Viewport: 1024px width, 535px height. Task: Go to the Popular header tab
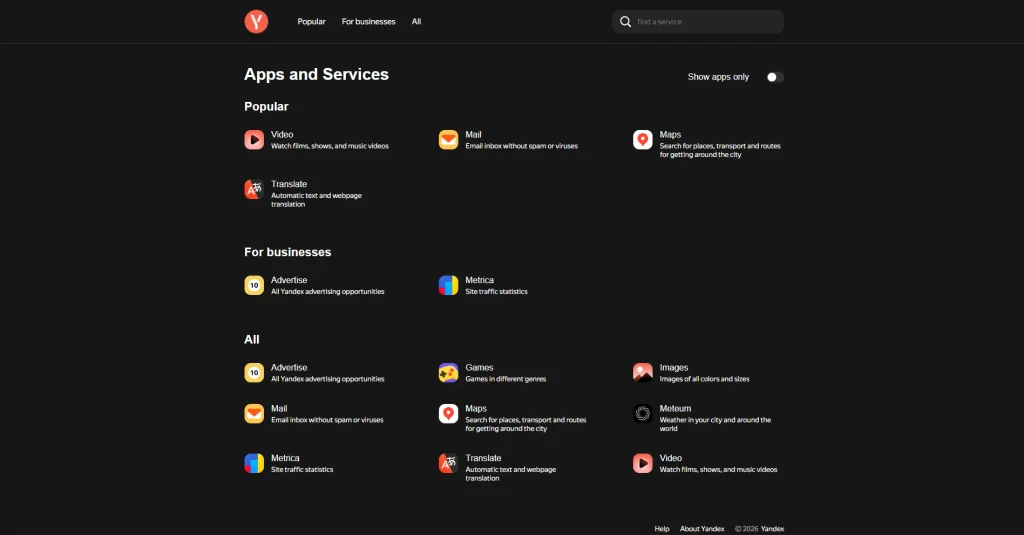(x=312, y=22)
